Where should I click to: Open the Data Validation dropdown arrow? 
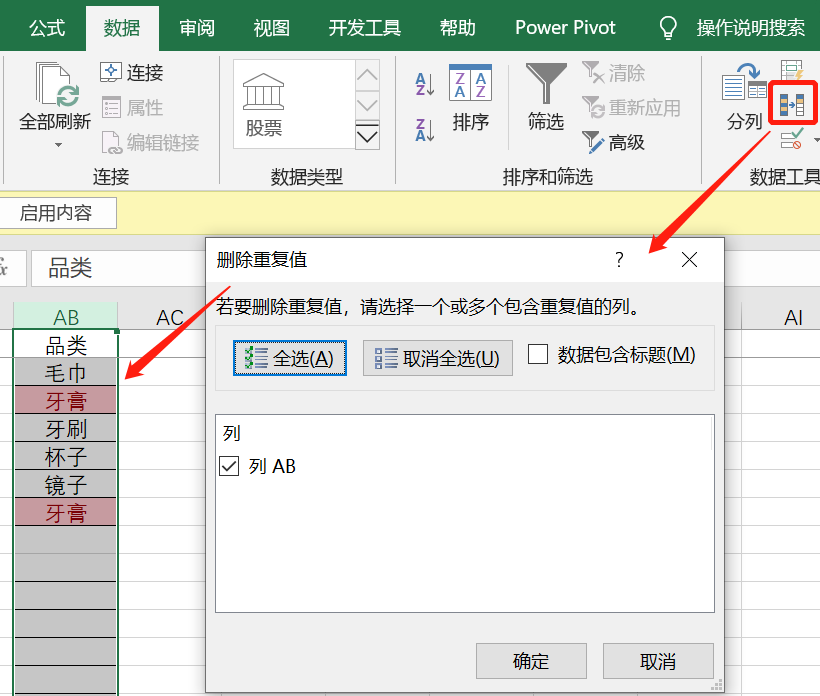point(816,140)
